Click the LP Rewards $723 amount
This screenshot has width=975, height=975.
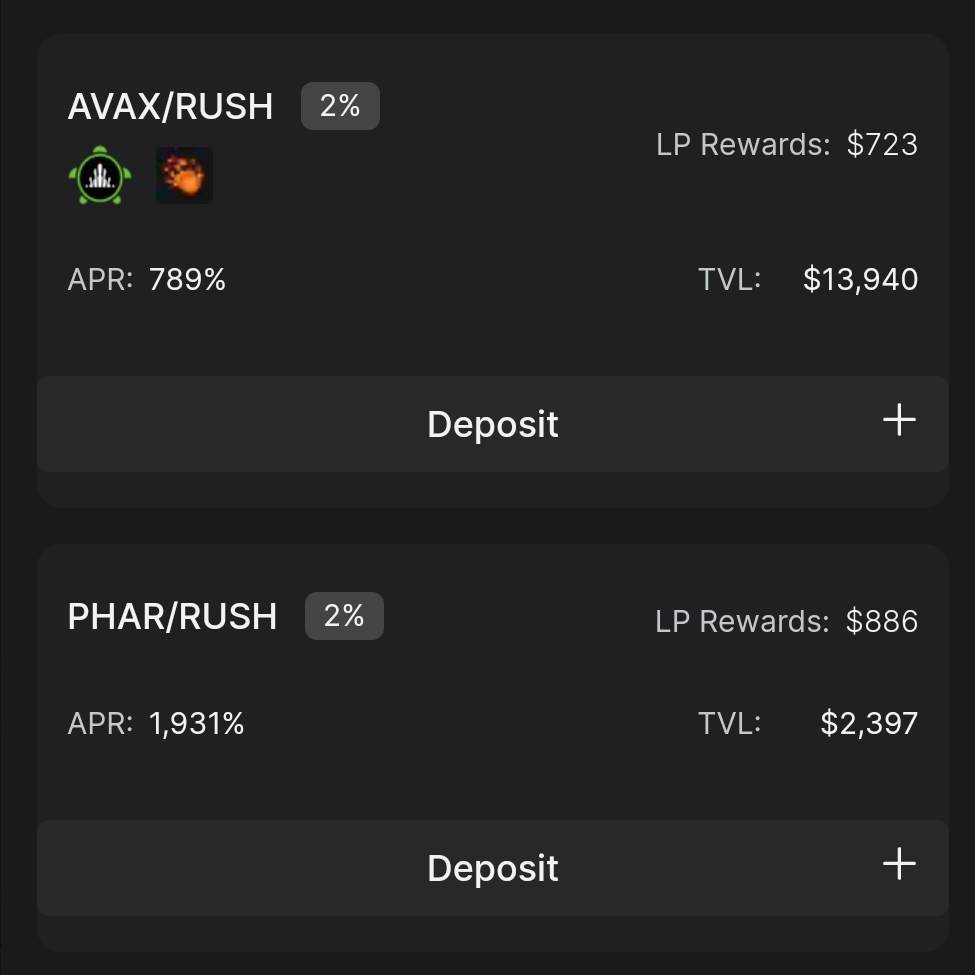point(882,144)
